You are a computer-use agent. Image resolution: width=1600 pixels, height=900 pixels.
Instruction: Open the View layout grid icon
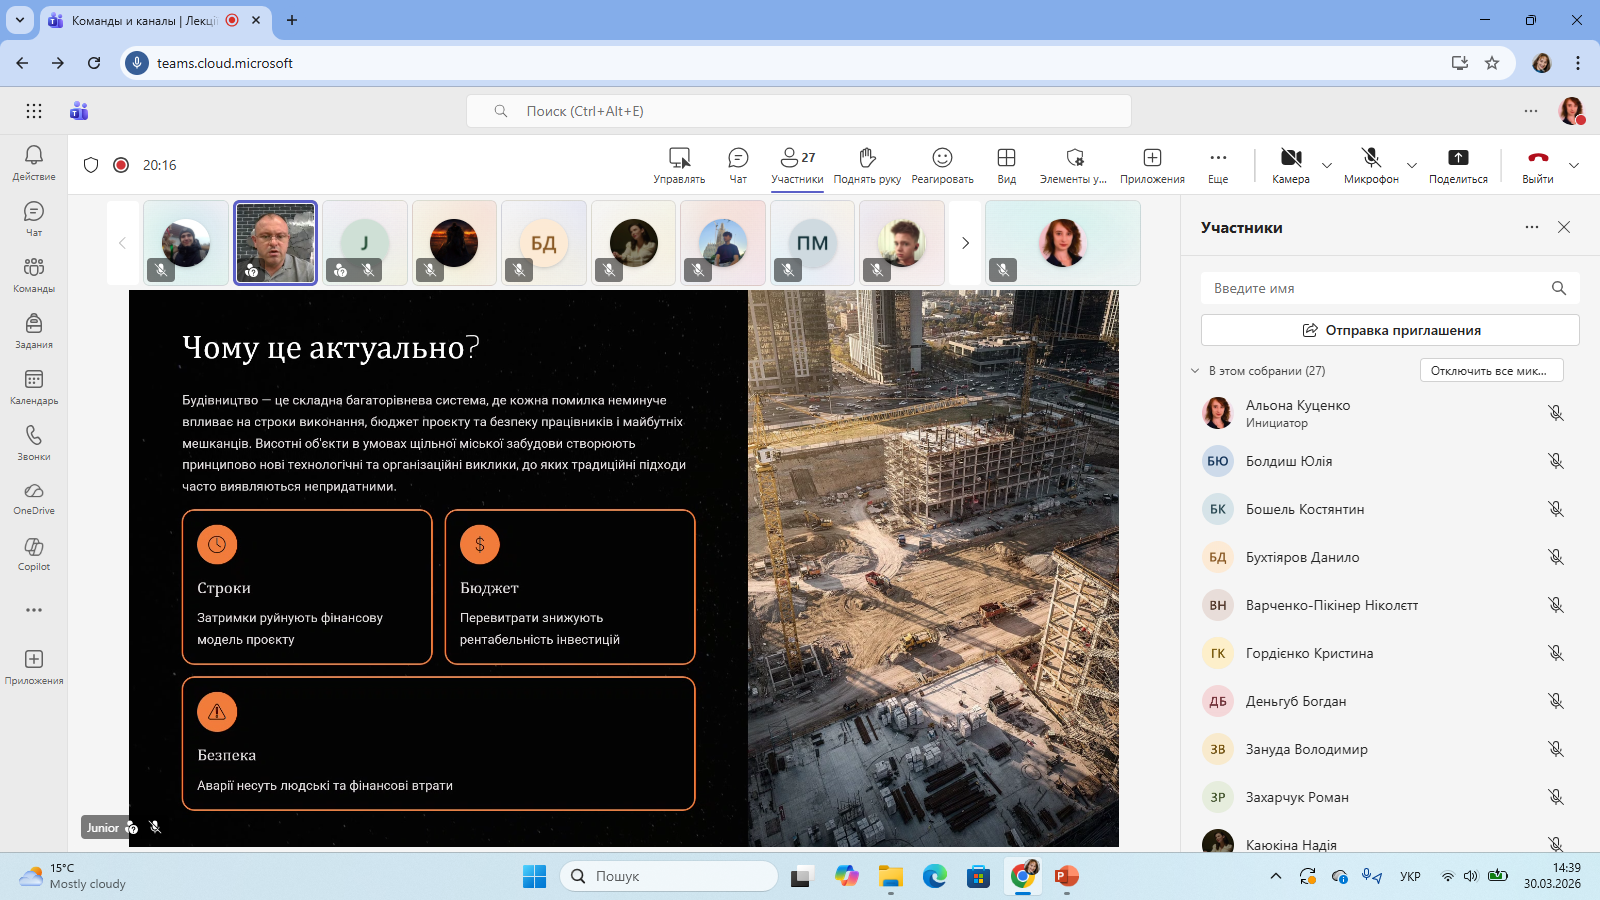(x=1006, y=158)
